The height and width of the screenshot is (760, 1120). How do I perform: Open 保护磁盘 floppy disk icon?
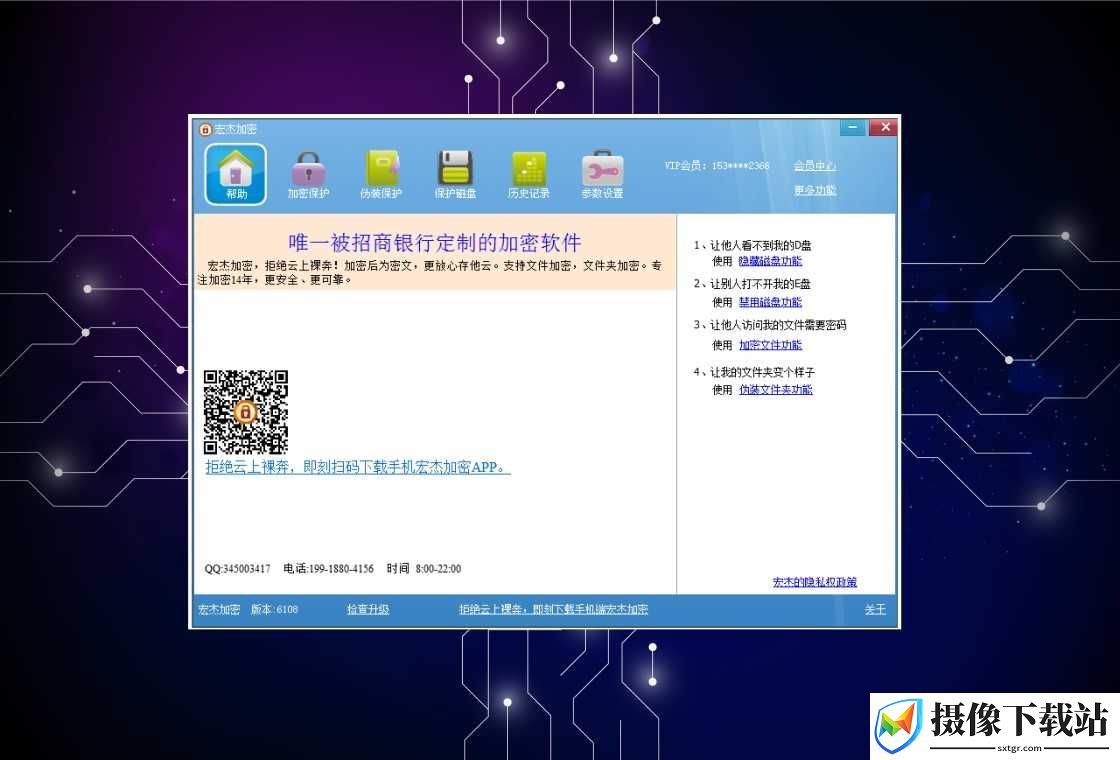455,174
